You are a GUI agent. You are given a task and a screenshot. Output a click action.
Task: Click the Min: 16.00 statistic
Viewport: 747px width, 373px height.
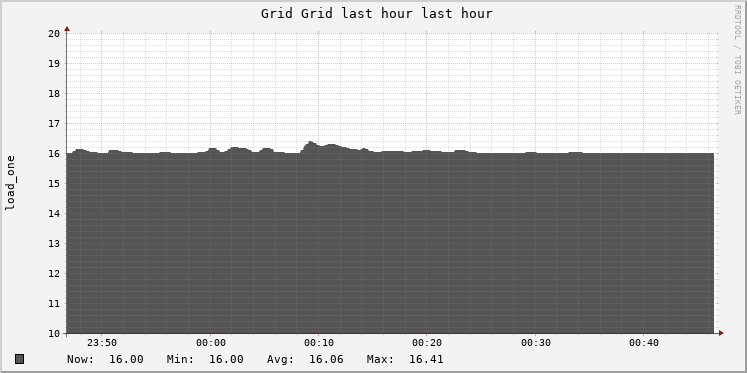point(205,359)
